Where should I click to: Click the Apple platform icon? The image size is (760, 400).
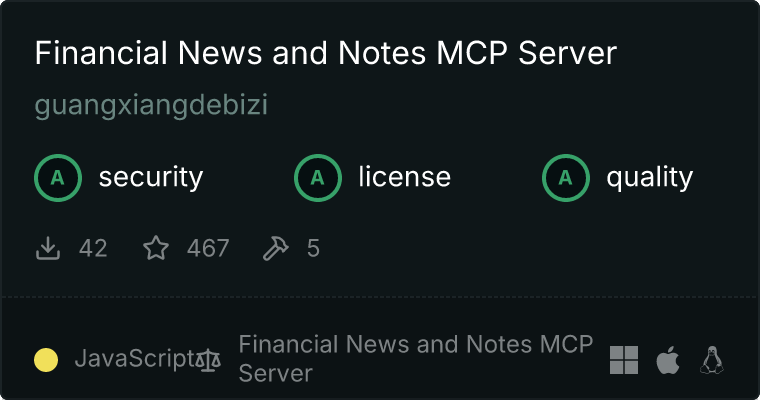668,360
